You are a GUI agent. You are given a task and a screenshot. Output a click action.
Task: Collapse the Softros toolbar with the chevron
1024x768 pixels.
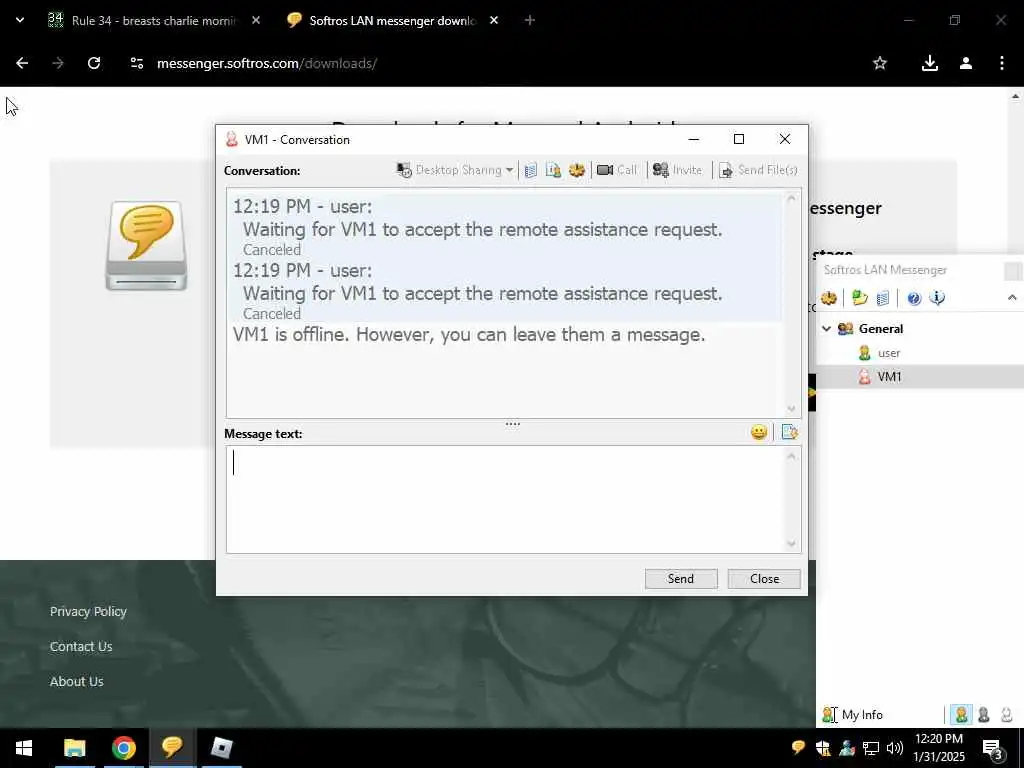[1012, 298]
